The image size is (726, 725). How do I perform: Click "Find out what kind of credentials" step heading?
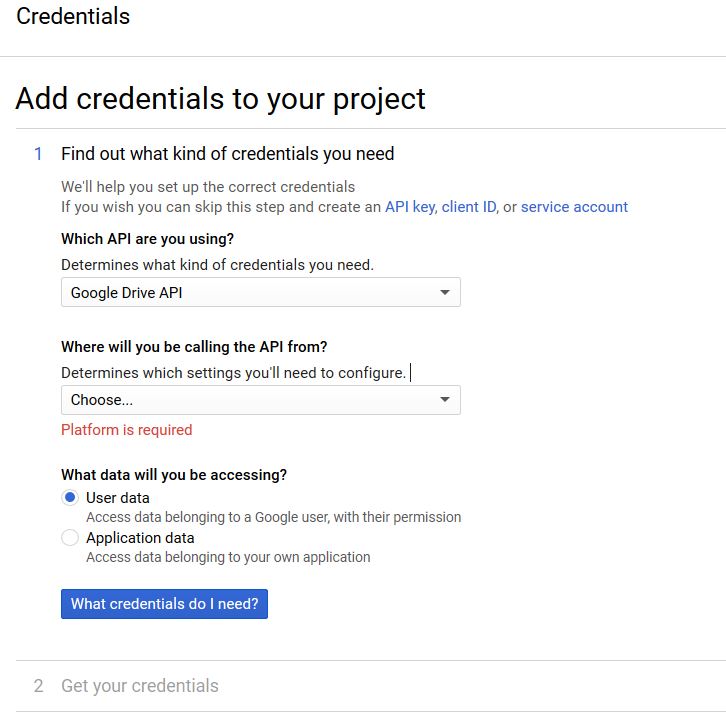point(228,154)
